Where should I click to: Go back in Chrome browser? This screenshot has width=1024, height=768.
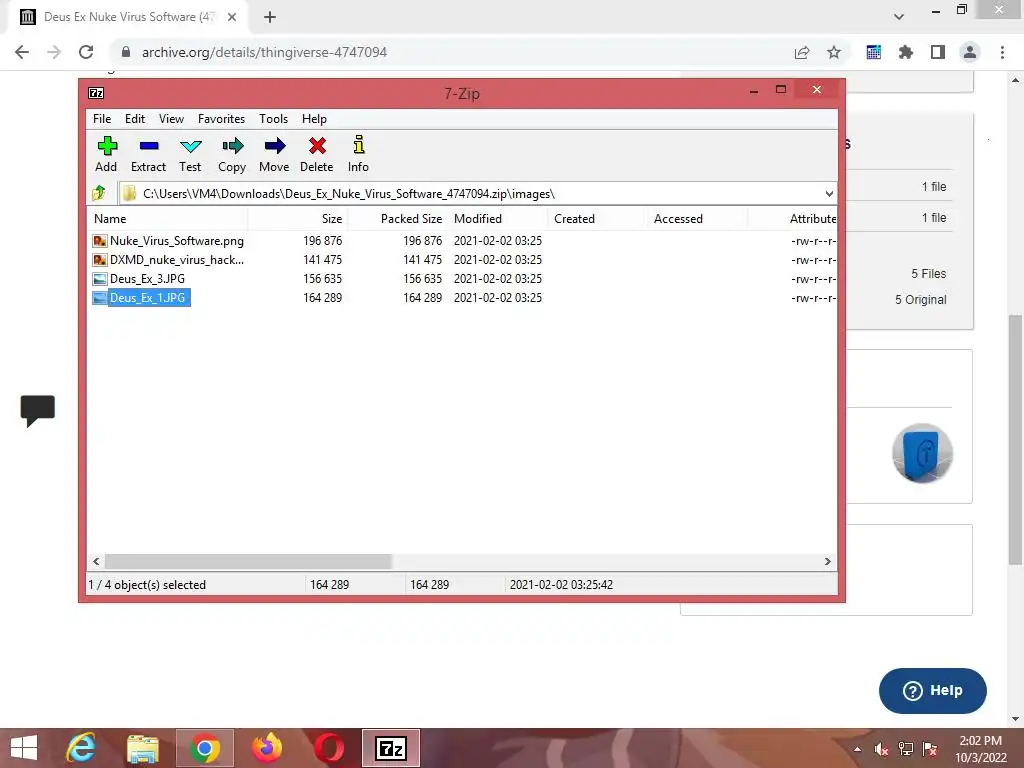[22, 52]
